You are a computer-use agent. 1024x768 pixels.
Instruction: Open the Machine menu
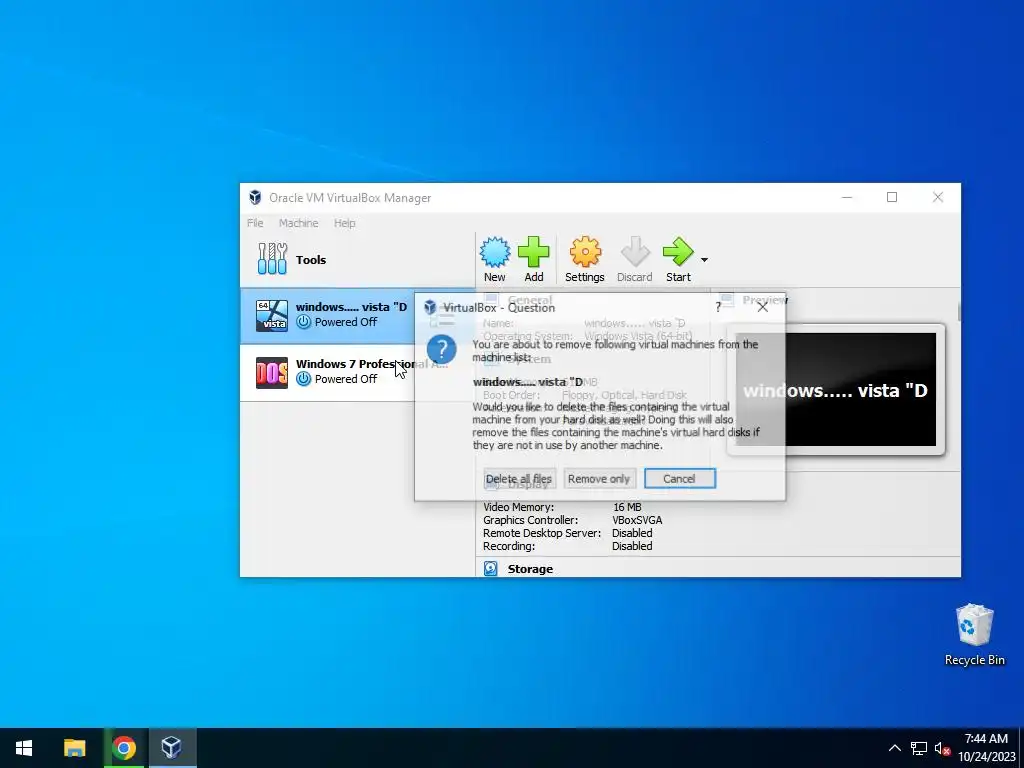click(298, 223)
